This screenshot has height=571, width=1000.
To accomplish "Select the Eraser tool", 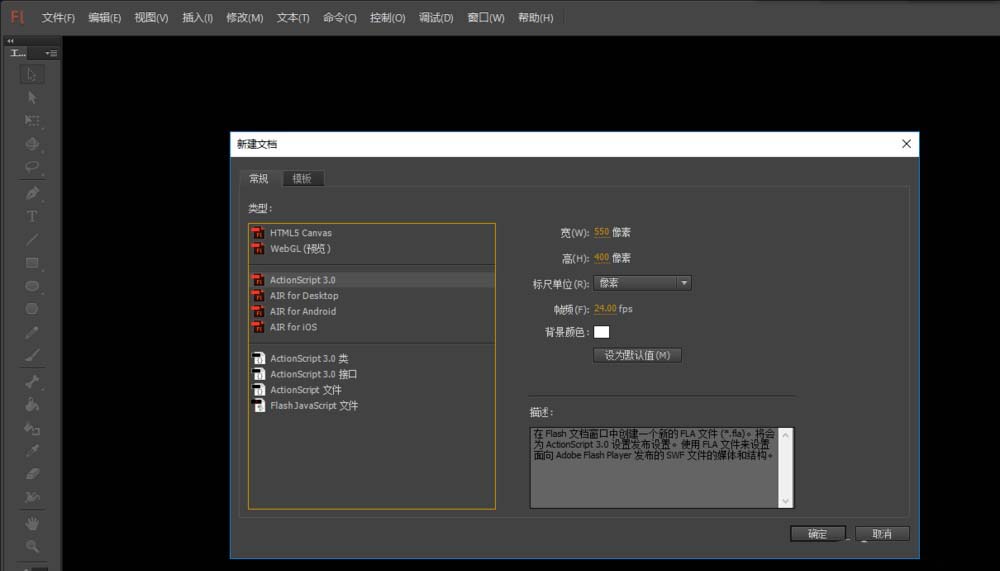I will [x=31, y=474].
